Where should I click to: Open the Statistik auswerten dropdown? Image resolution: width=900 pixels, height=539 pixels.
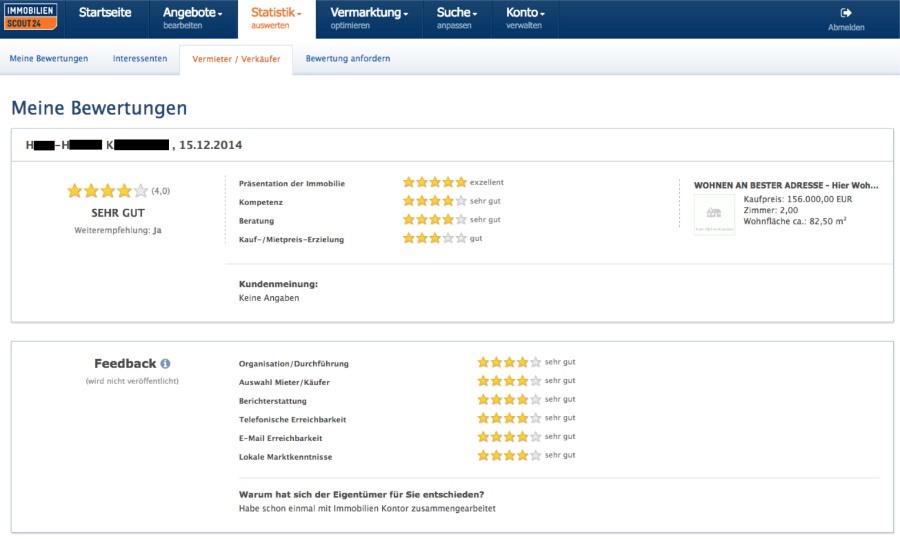pyautogui.click(x=277, y=18)
